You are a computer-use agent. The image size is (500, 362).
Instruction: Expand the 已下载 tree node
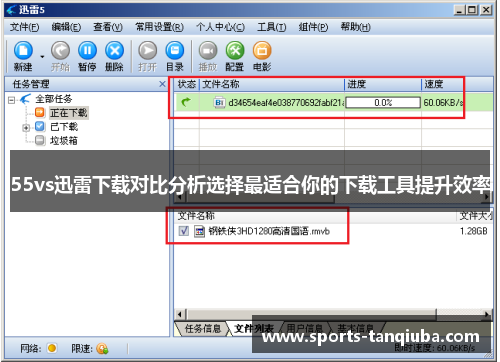coord(26,128)
